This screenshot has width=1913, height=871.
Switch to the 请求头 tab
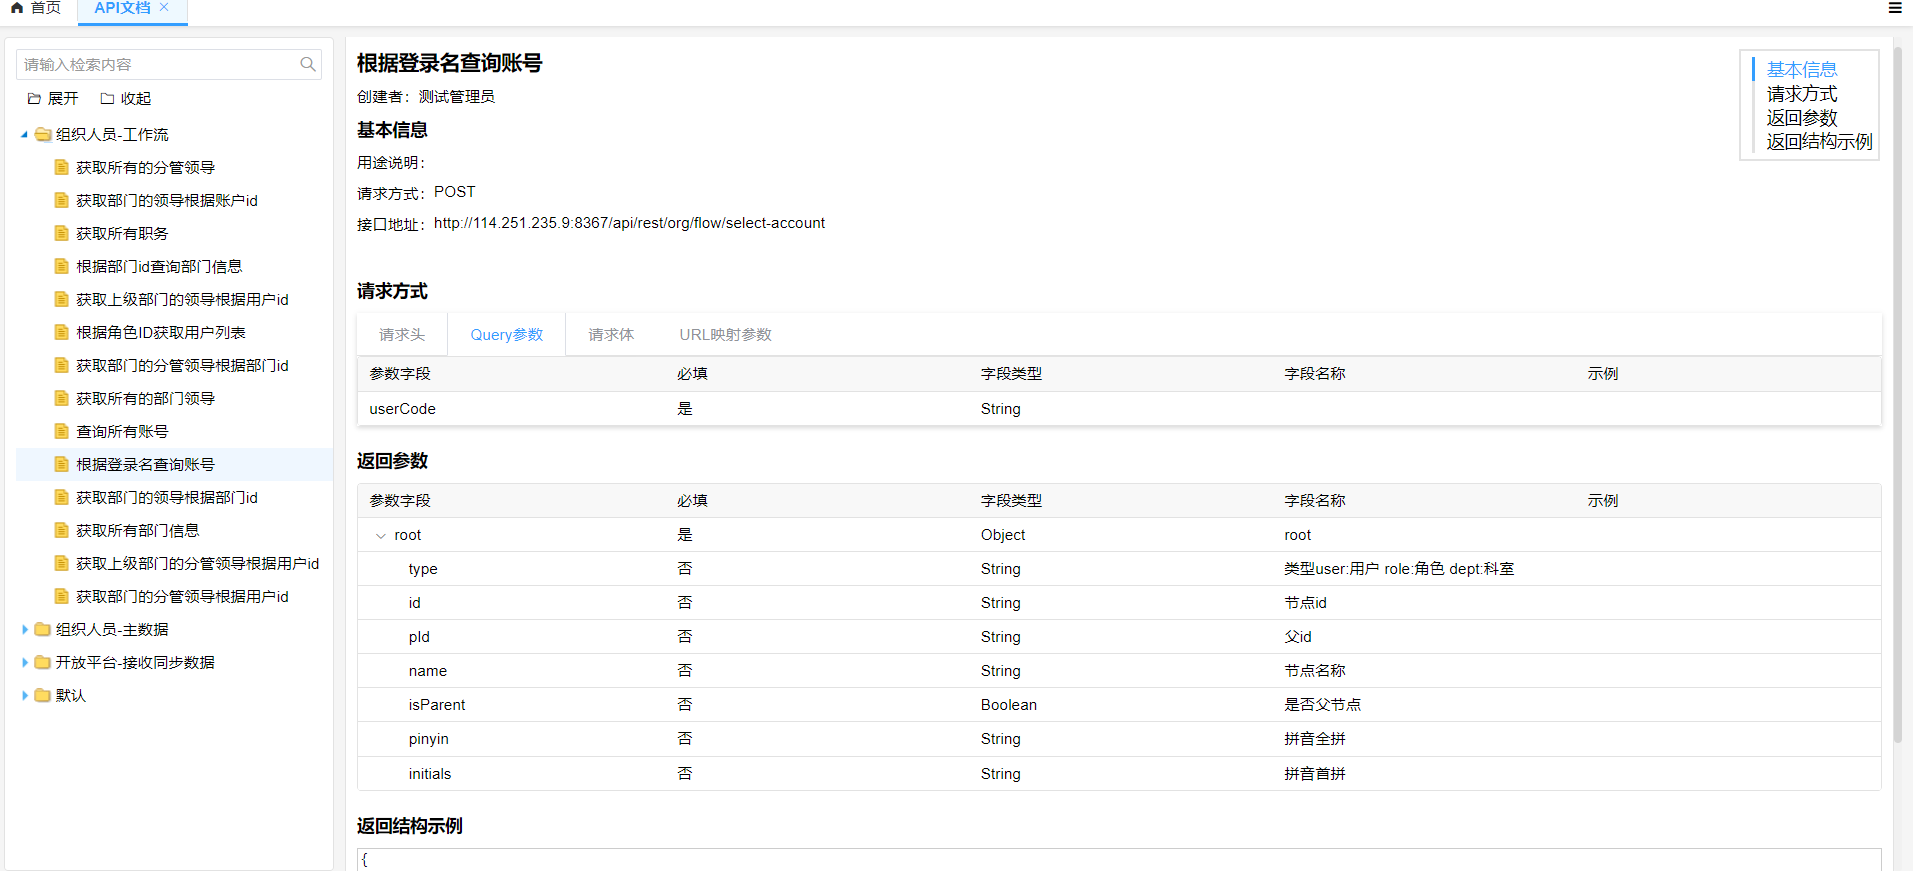coord(402,335)
